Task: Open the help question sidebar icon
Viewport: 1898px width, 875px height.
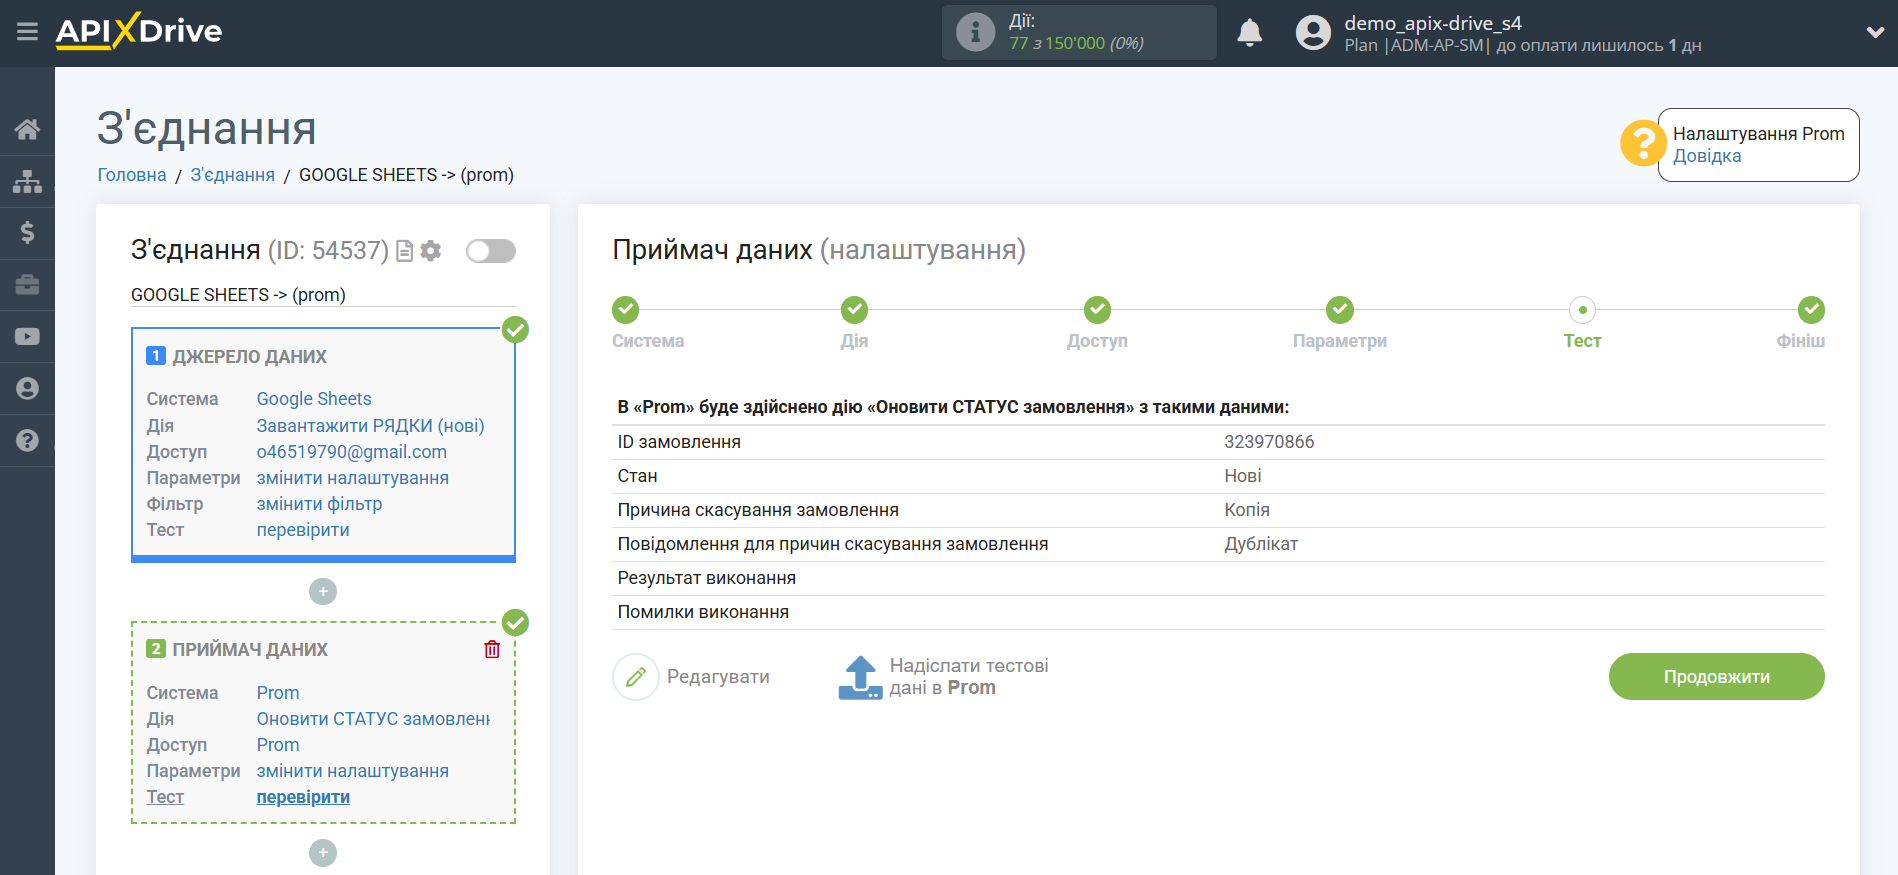Action: 27,441
